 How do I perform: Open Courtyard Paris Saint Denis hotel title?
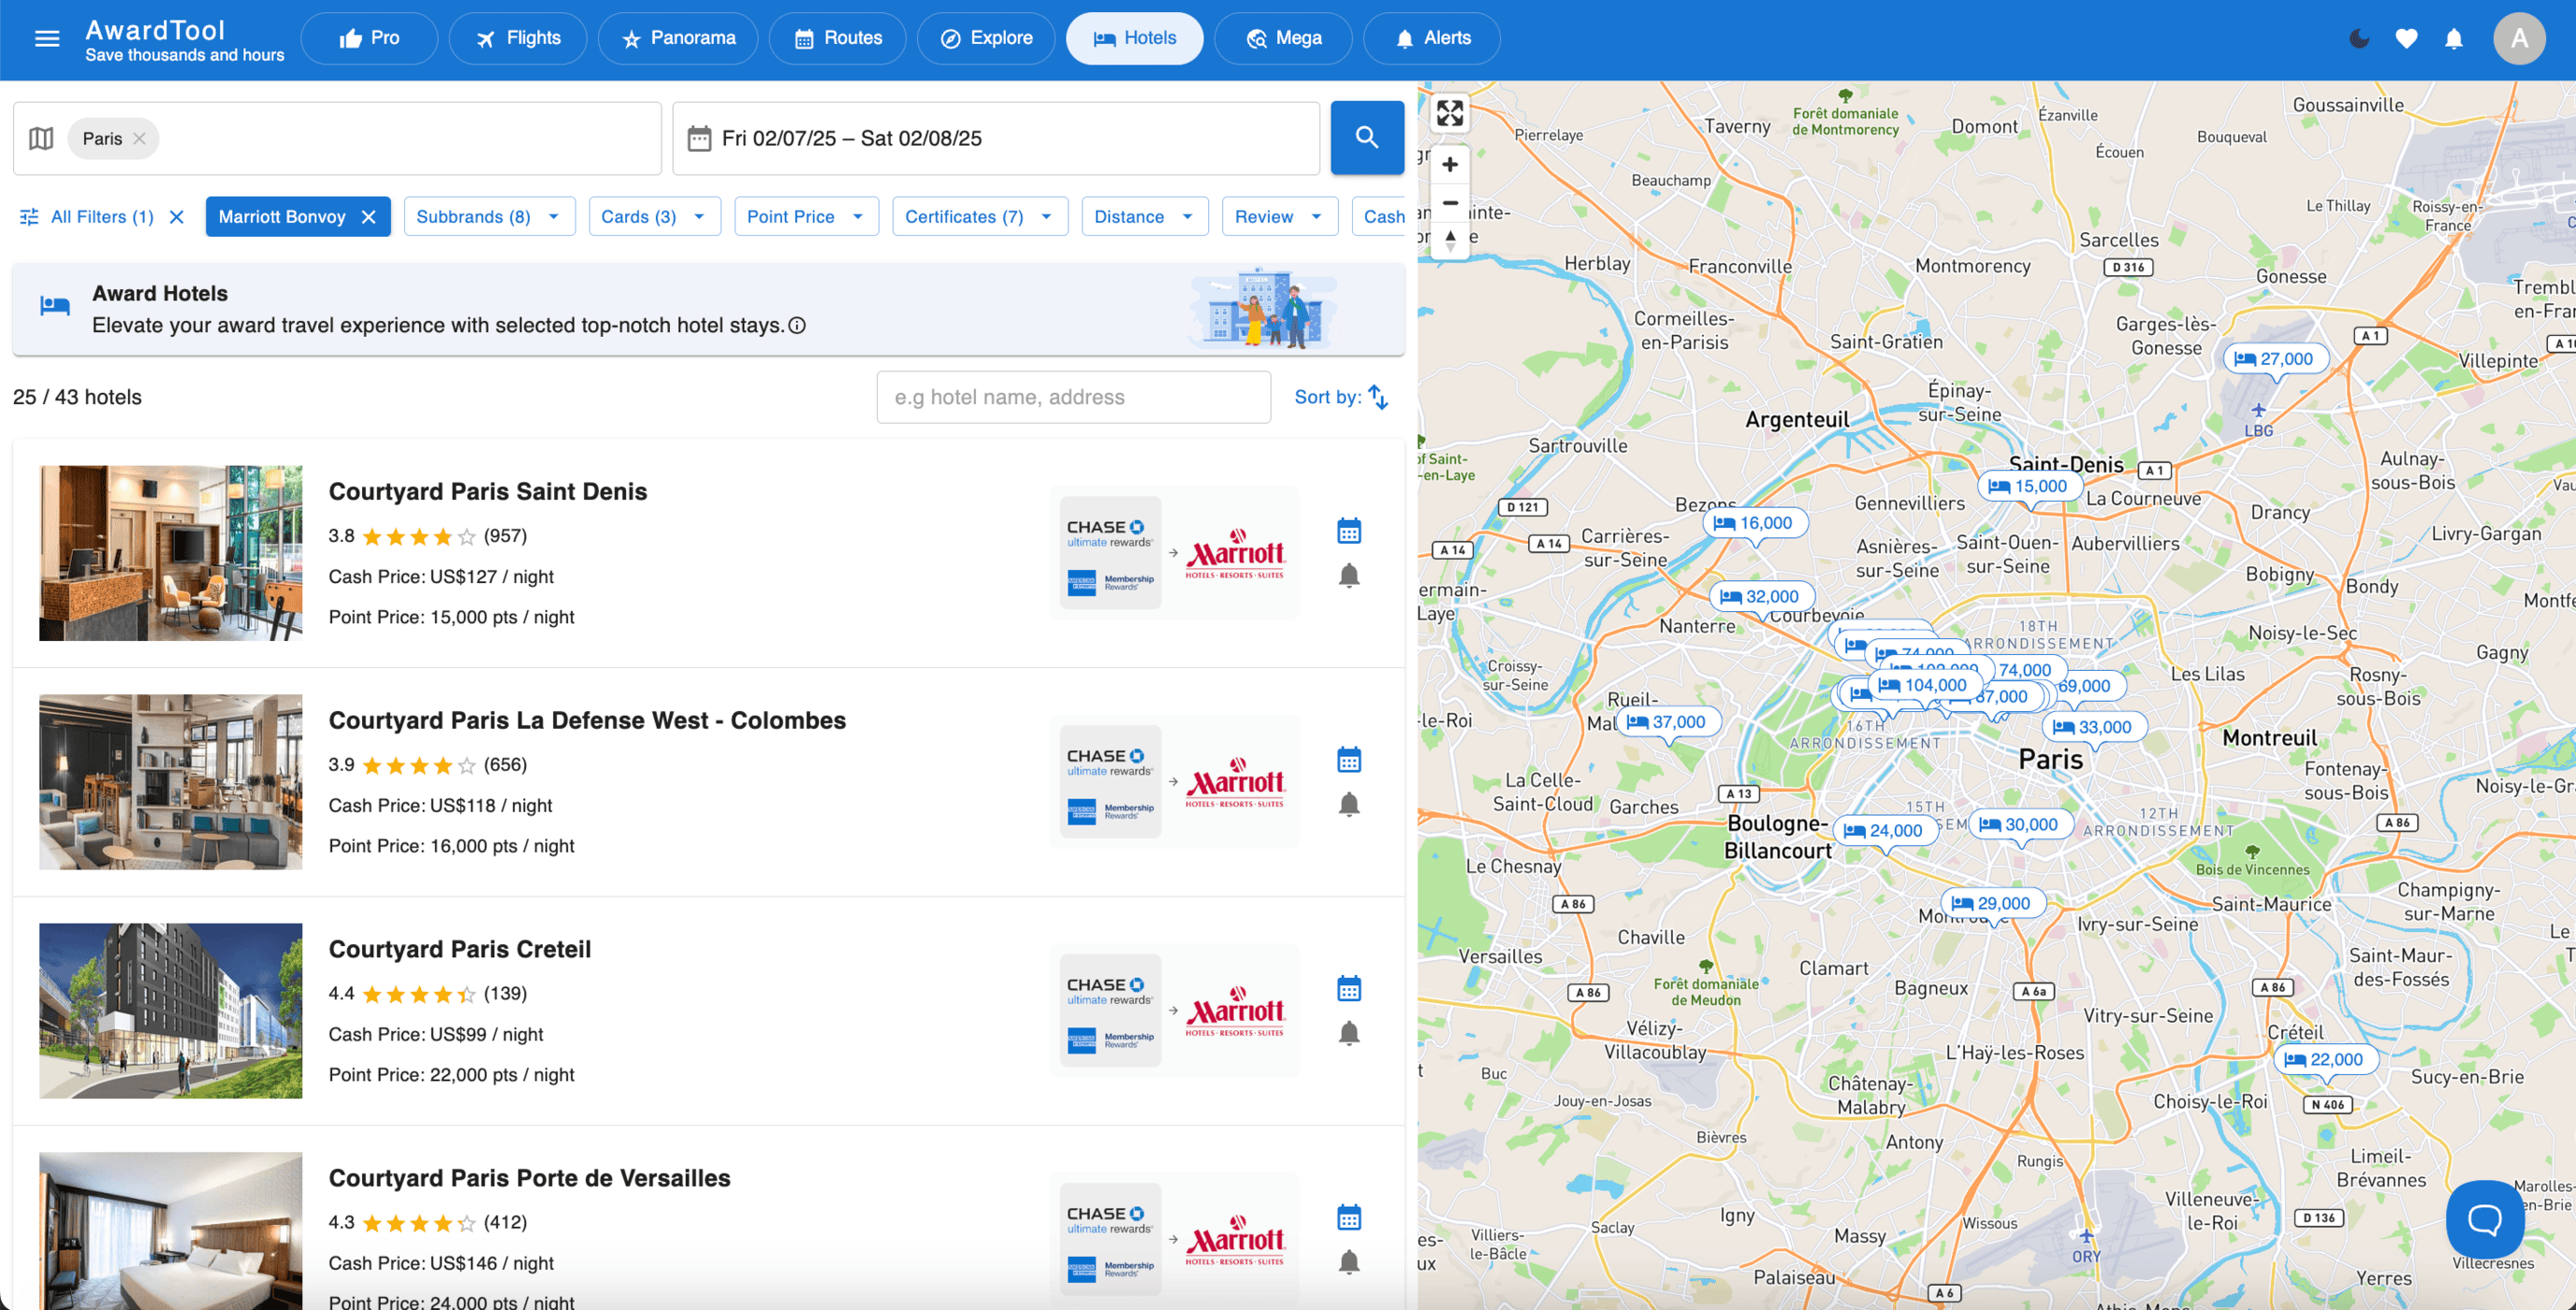point(487,491)
